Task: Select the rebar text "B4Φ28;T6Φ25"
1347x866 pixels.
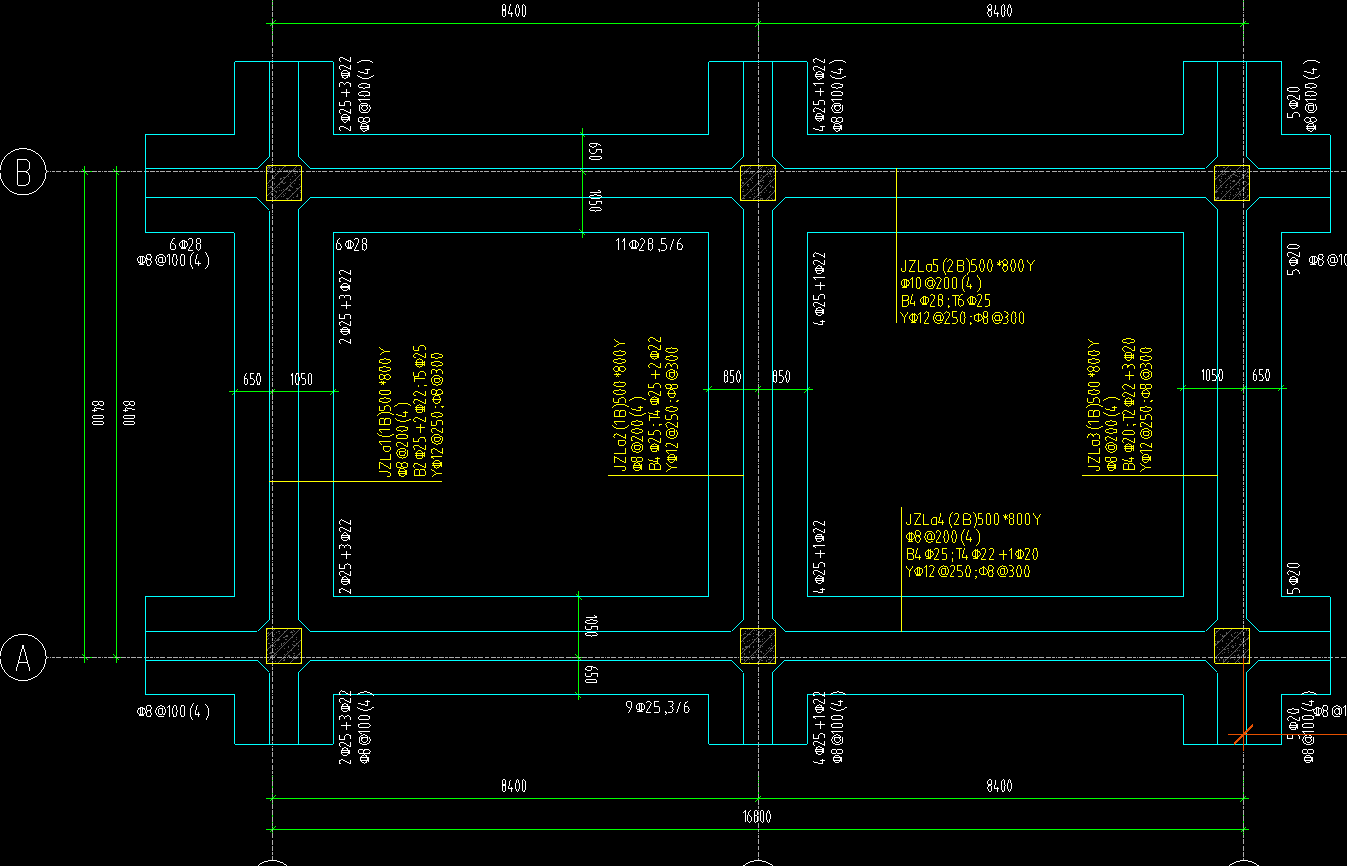Action: [x=946, y=301]
